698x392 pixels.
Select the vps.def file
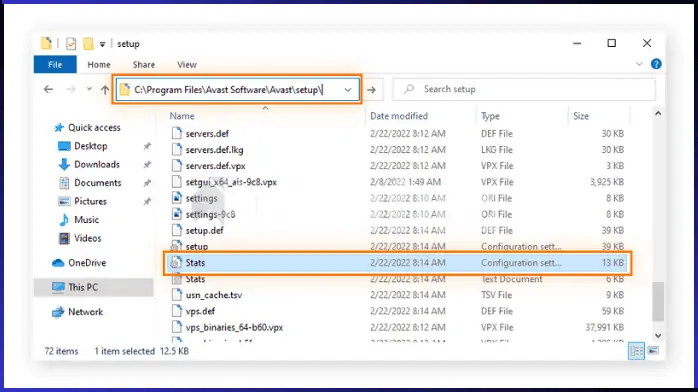tap(200, 311)
